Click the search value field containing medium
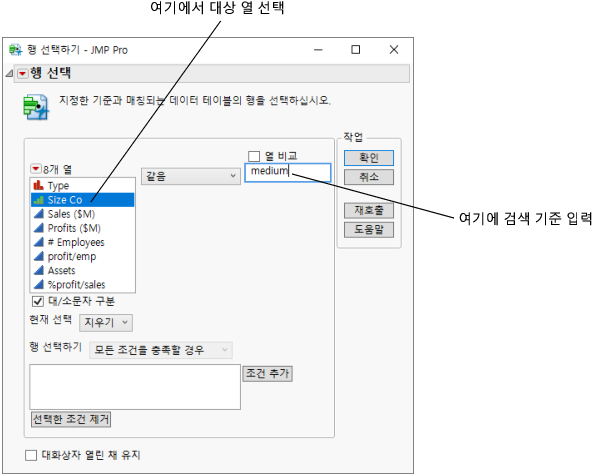 pyautogui.click(x=288, y=172)
